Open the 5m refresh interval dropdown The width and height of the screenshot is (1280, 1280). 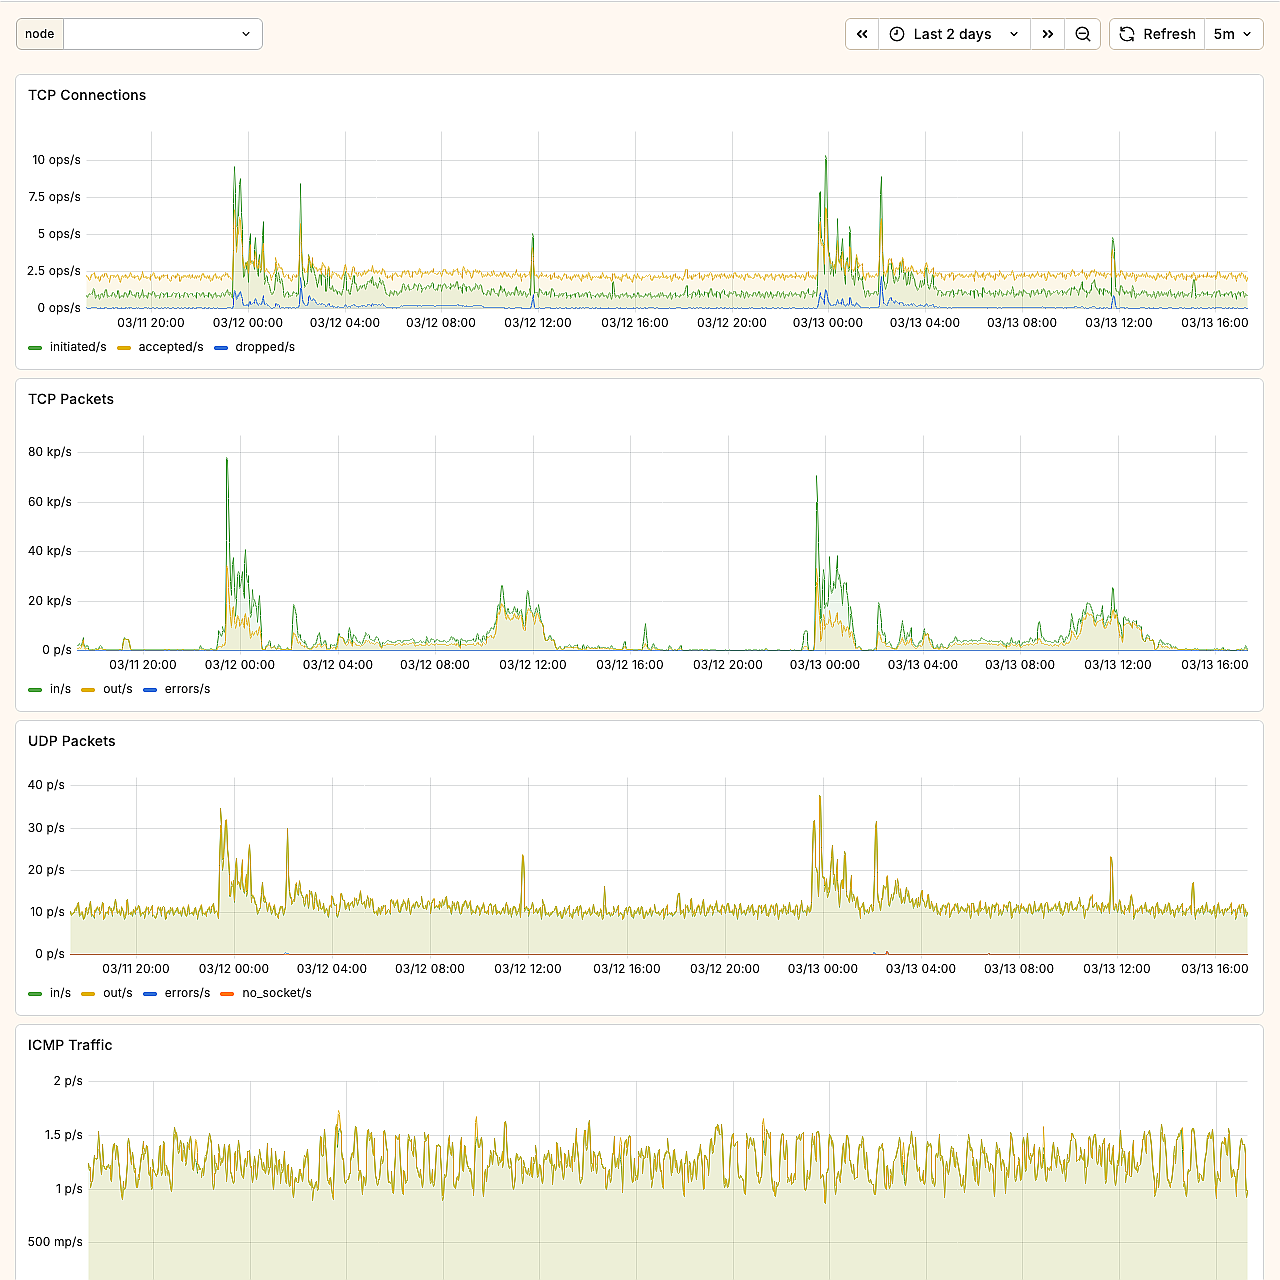pyautogui.click(x=1233, y=34)
